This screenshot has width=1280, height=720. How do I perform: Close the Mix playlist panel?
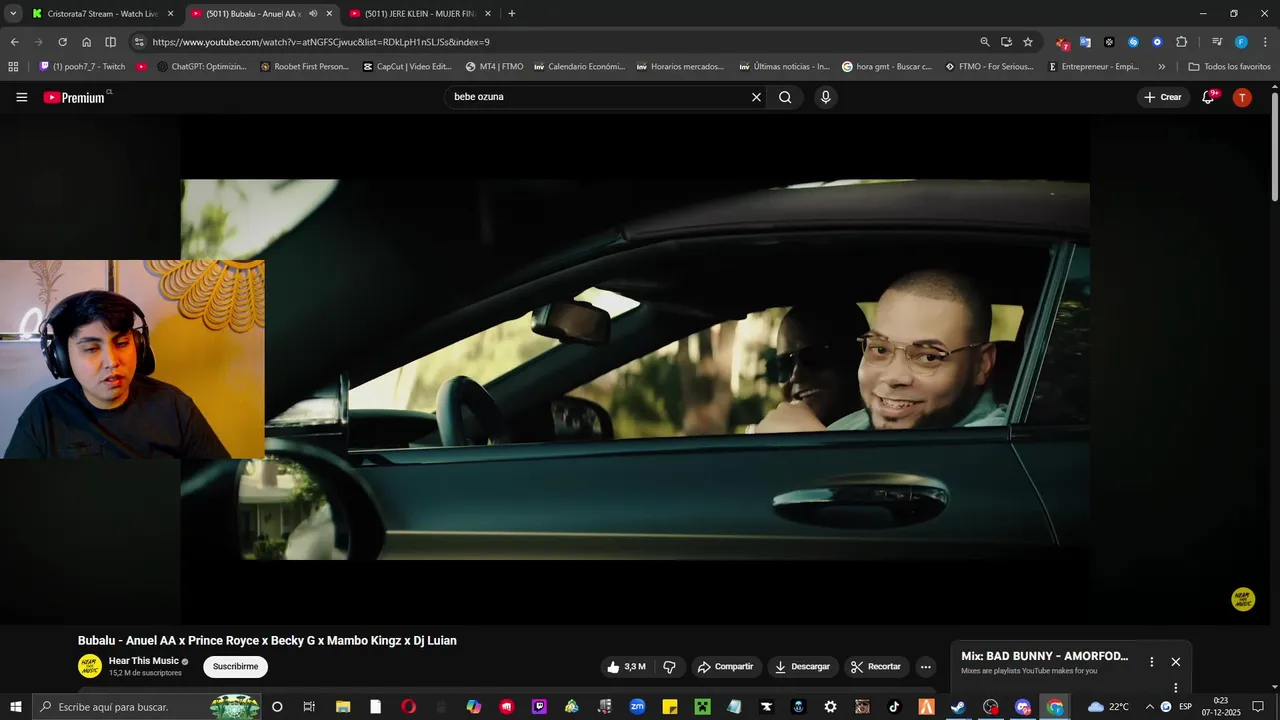pyautogui.click(x=1176, y=662)
